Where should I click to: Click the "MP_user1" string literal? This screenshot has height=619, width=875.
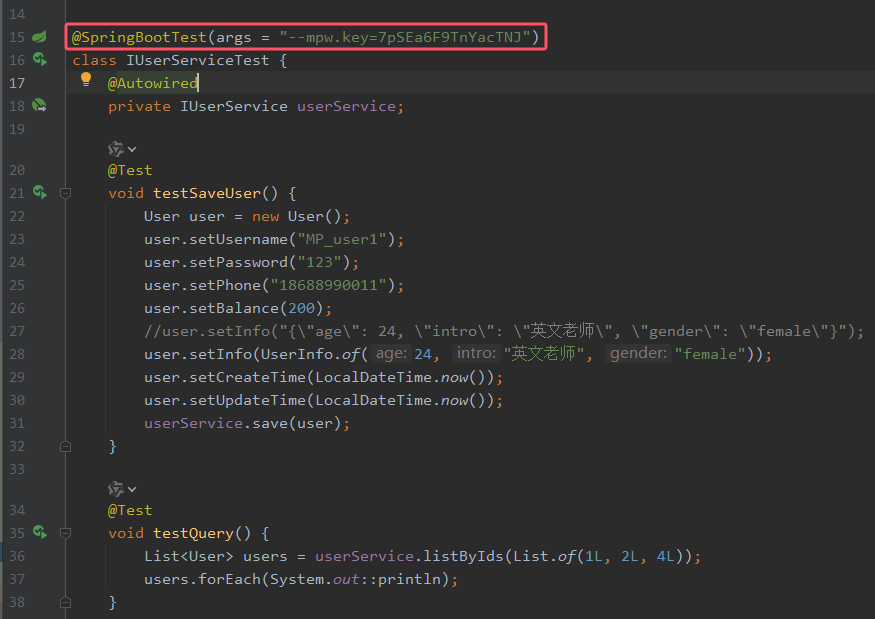pos(342,239)
